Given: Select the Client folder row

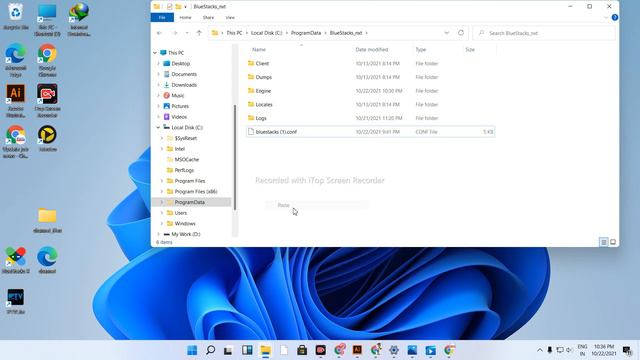Looking at the screenshot, I should click(x=371, y=63).
